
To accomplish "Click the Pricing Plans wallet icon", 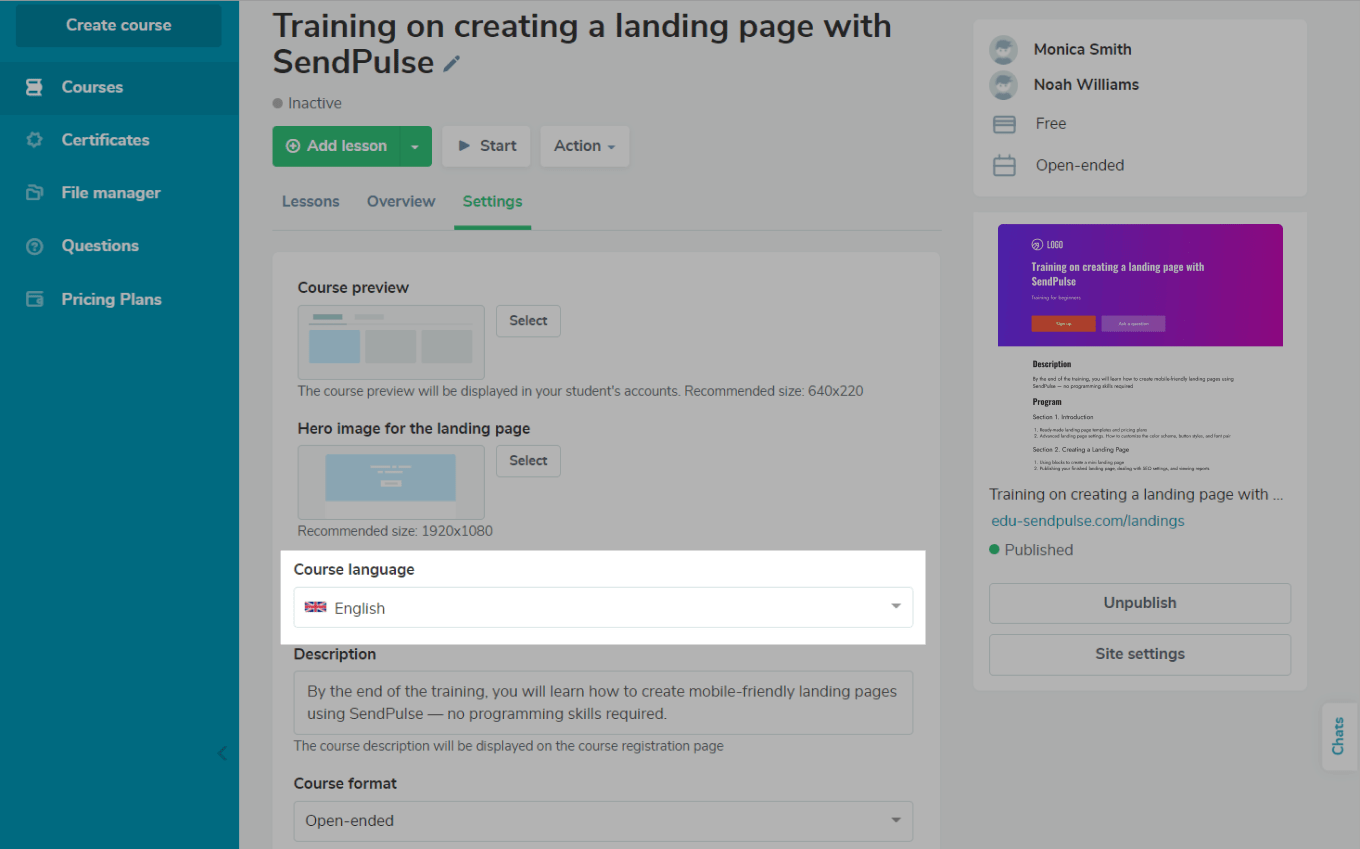I will pyautogui.click(x=34, y=299).
